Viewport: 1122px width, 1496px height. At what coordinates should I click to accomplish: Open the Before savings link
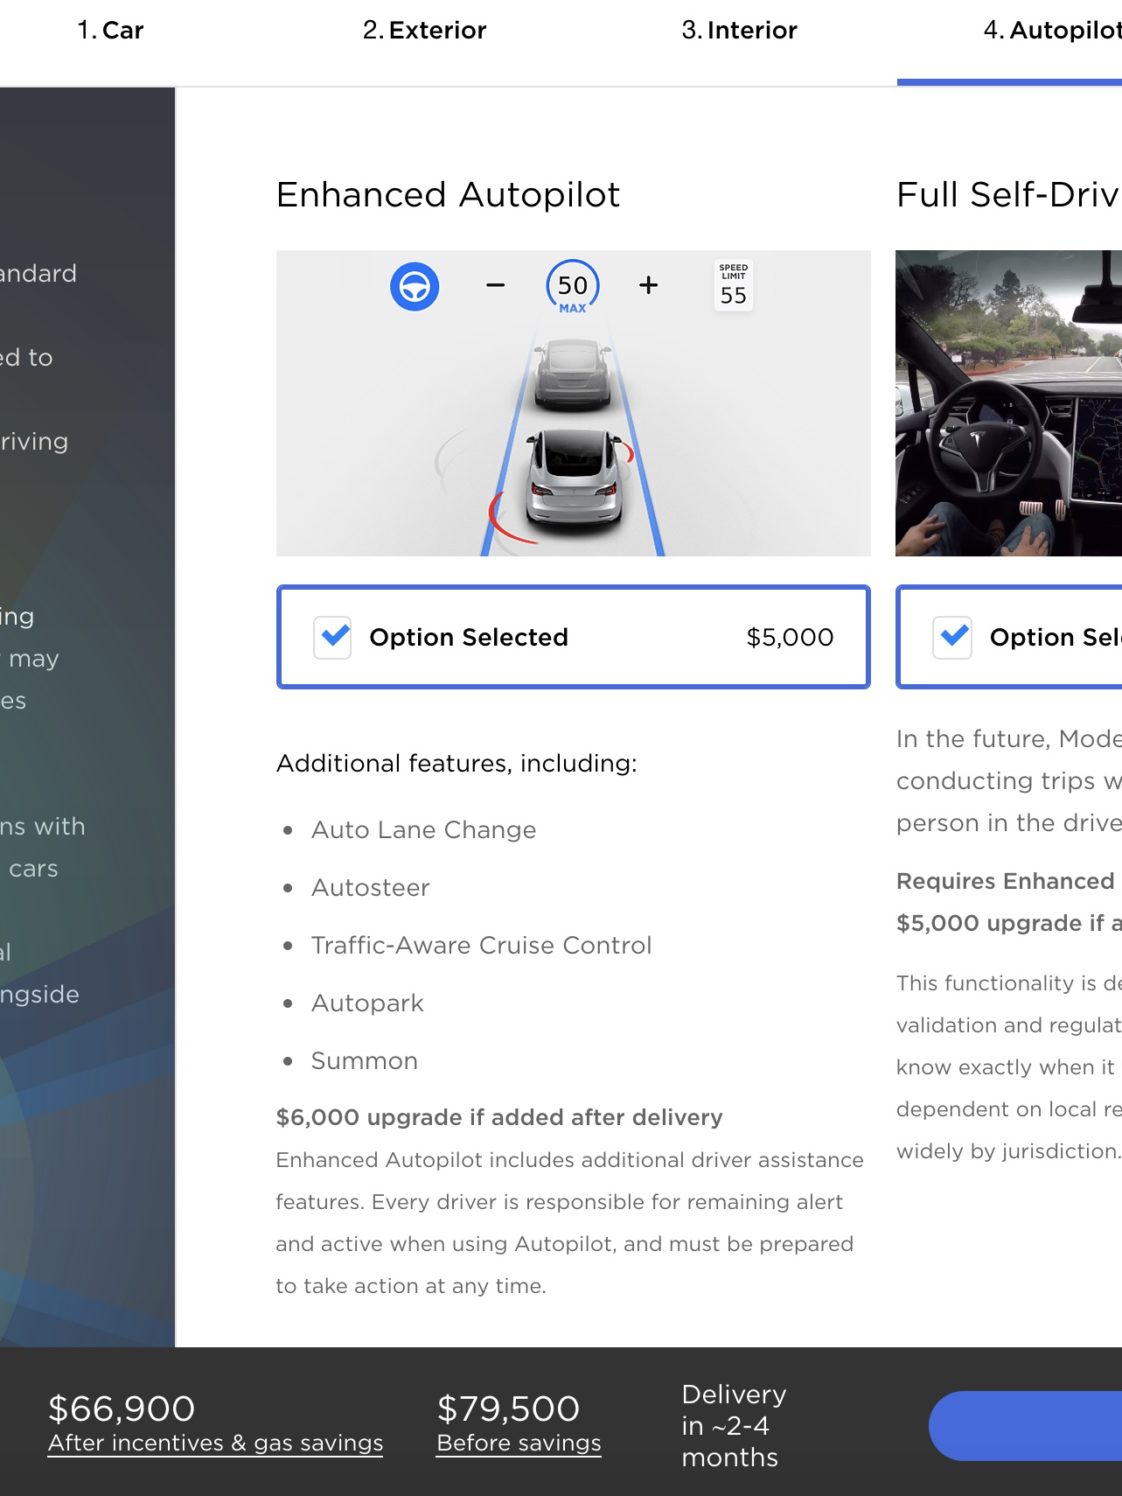coord(519,1443)
